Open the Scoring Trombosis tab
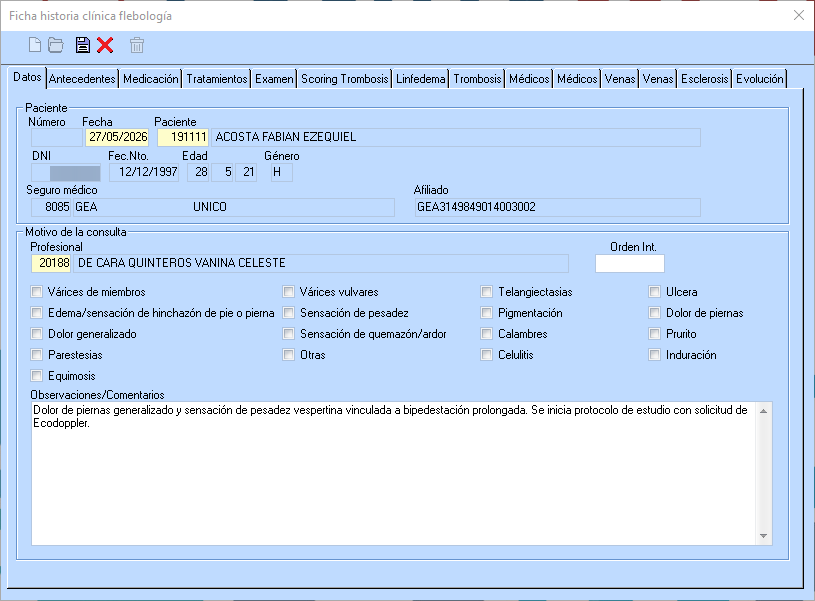 (345, 79)
